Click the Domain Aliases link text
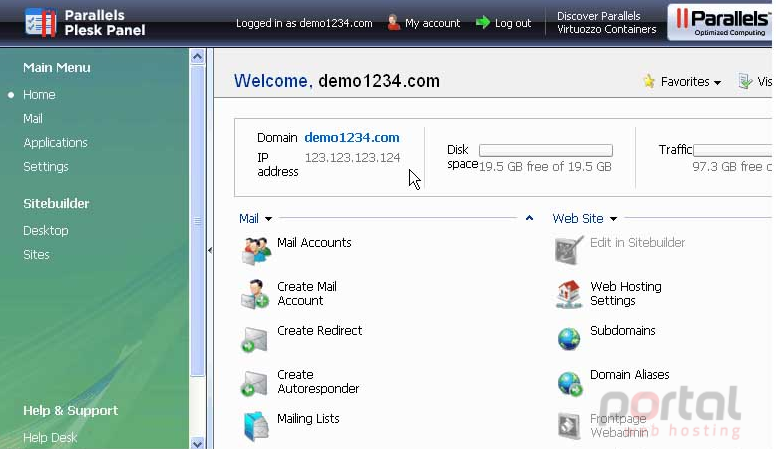The height and width of the screenshot is (450, 776). (x=630, y=375)
